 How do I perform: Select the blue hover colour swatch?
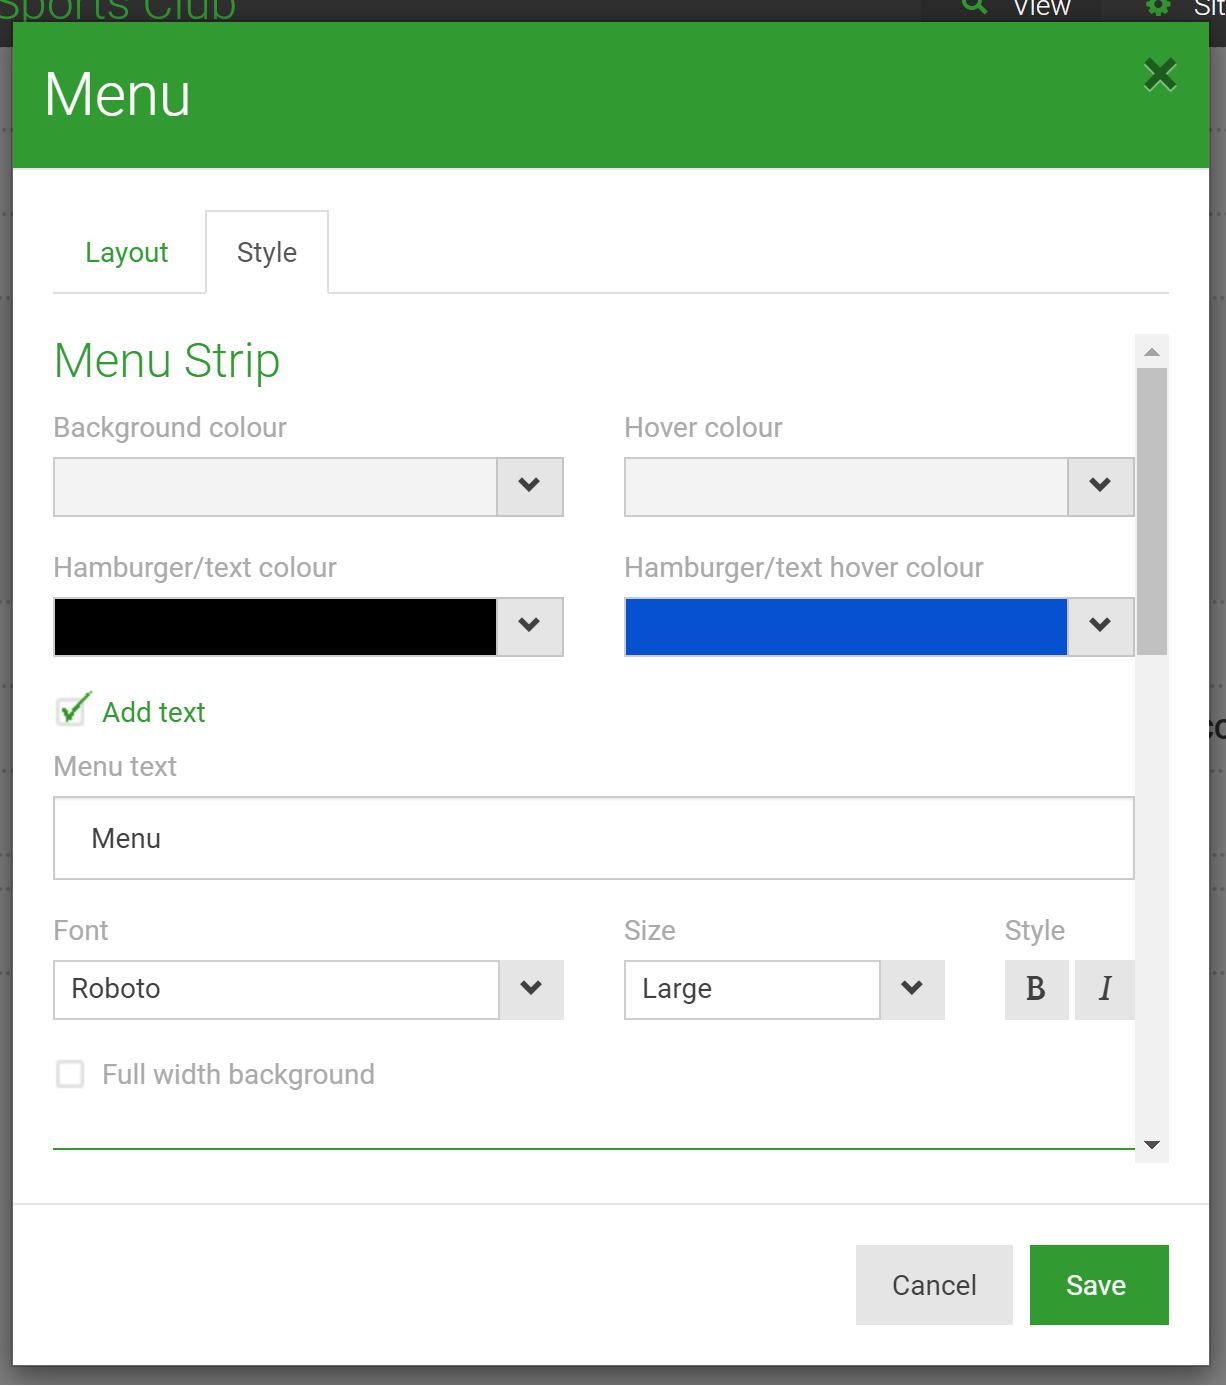pyautogui.click(x=845, y=627)
